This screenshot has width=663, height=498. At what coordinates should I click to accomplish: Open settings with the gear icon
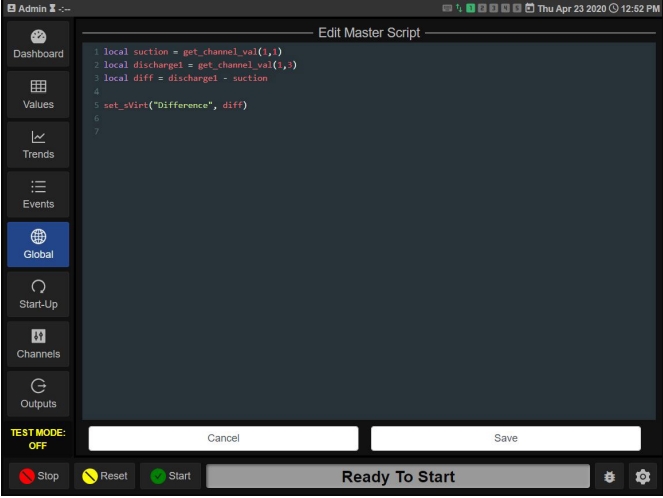click(x=643, y=477)
